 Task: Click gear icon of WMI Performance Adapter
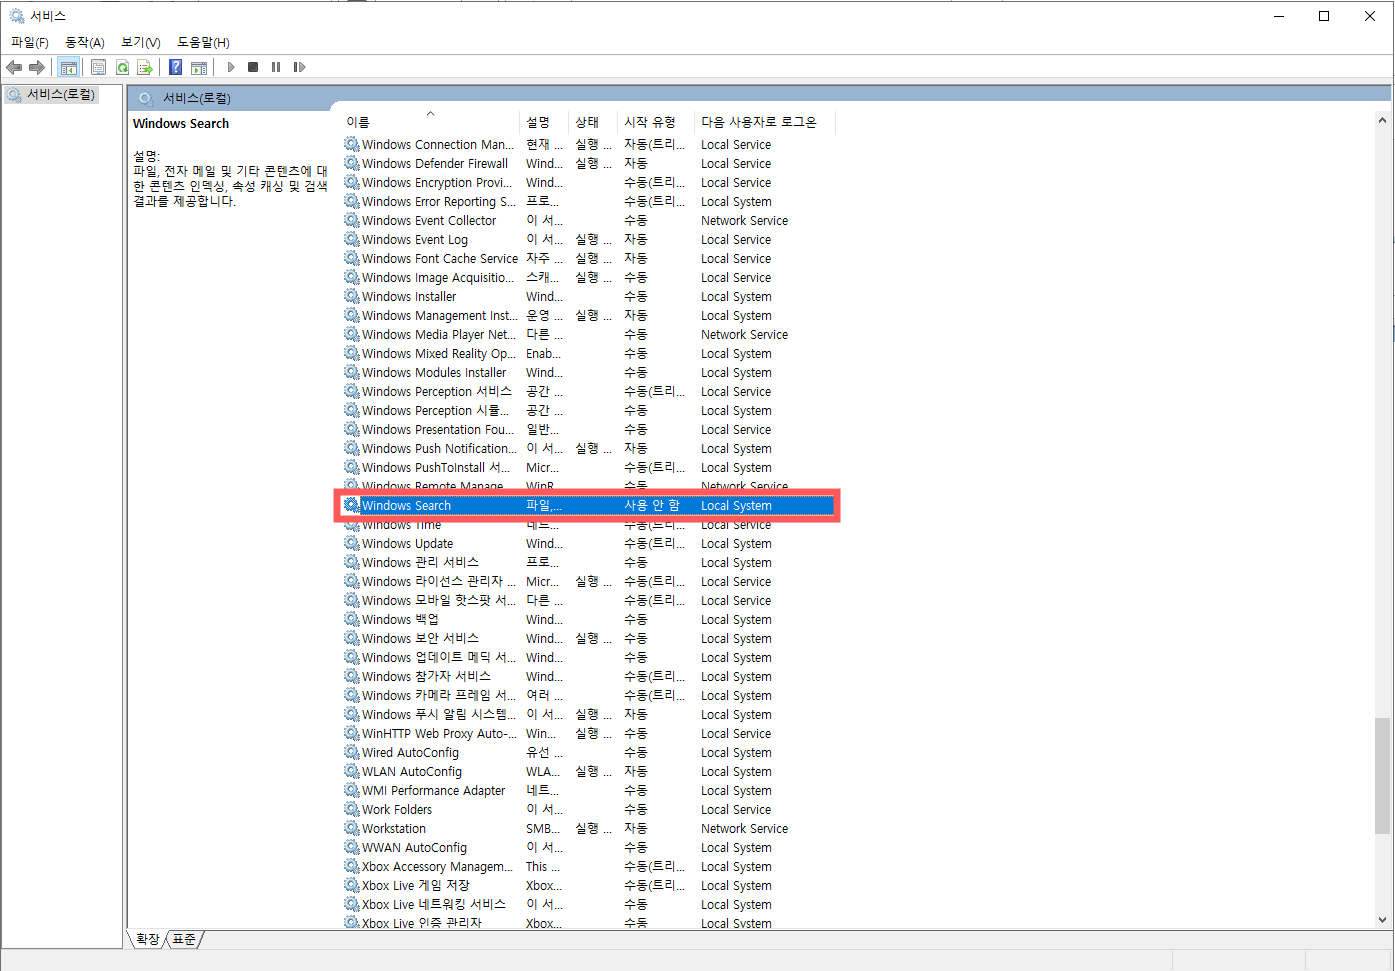pos(352,790)
